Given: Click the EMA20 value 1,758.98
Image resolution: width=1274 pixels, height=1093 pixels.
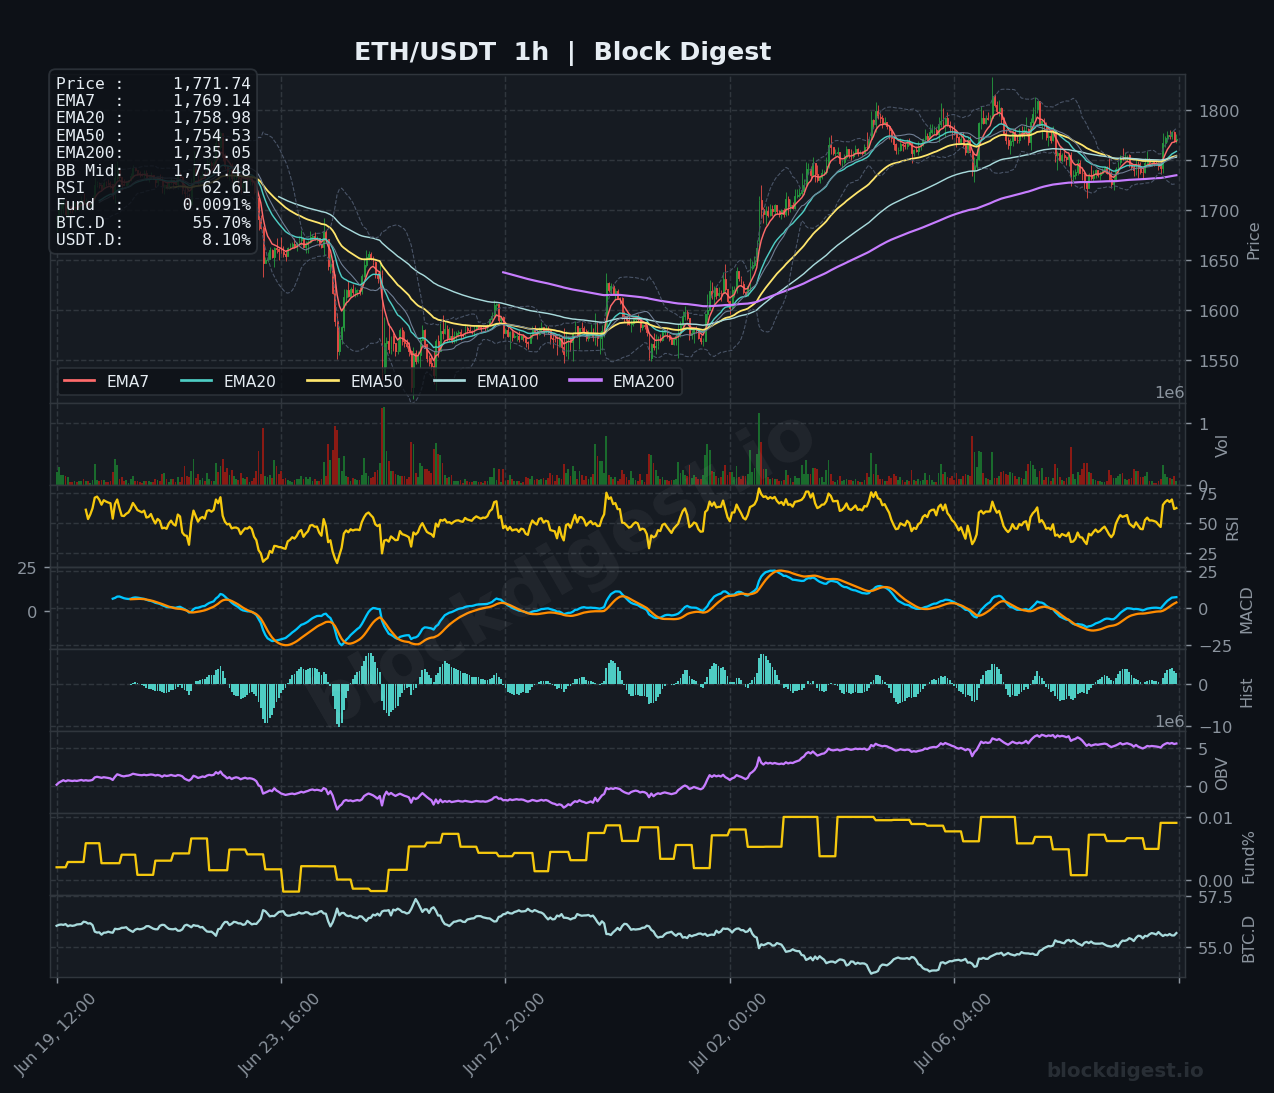Looking at the screenshot, I should [x=212, y=118].
